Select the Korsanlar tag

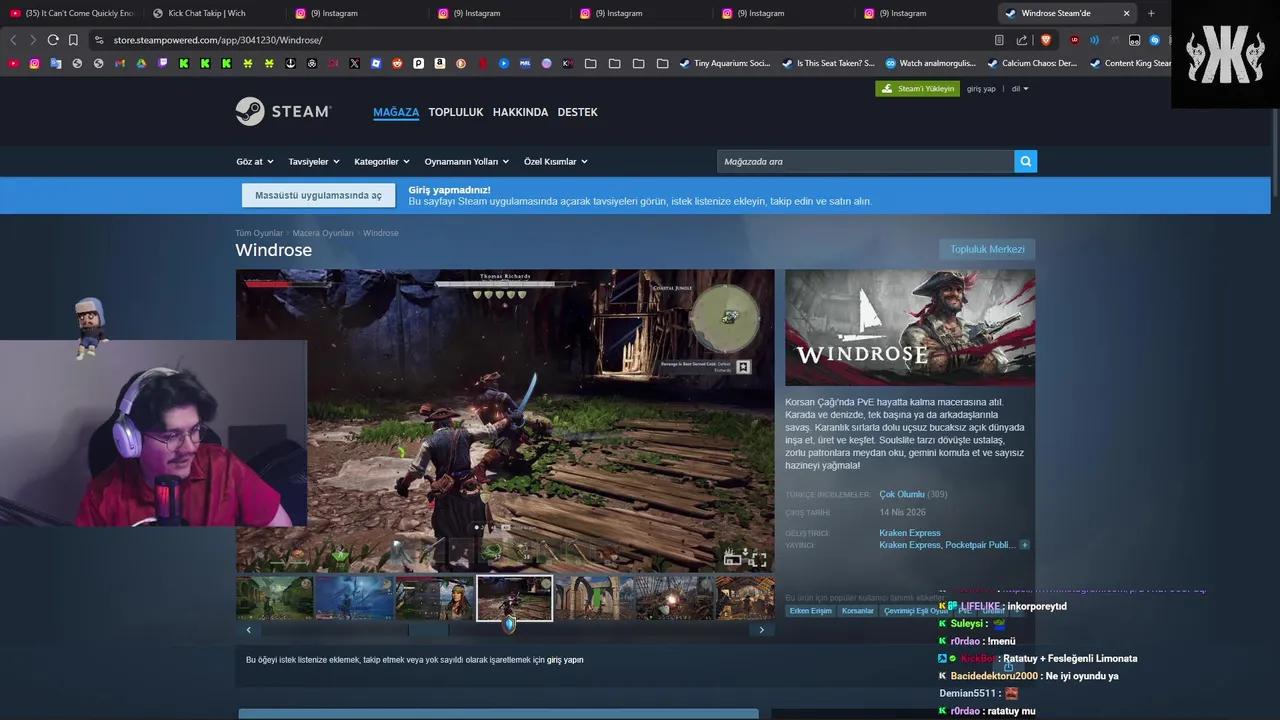click(x=857, y=611)
